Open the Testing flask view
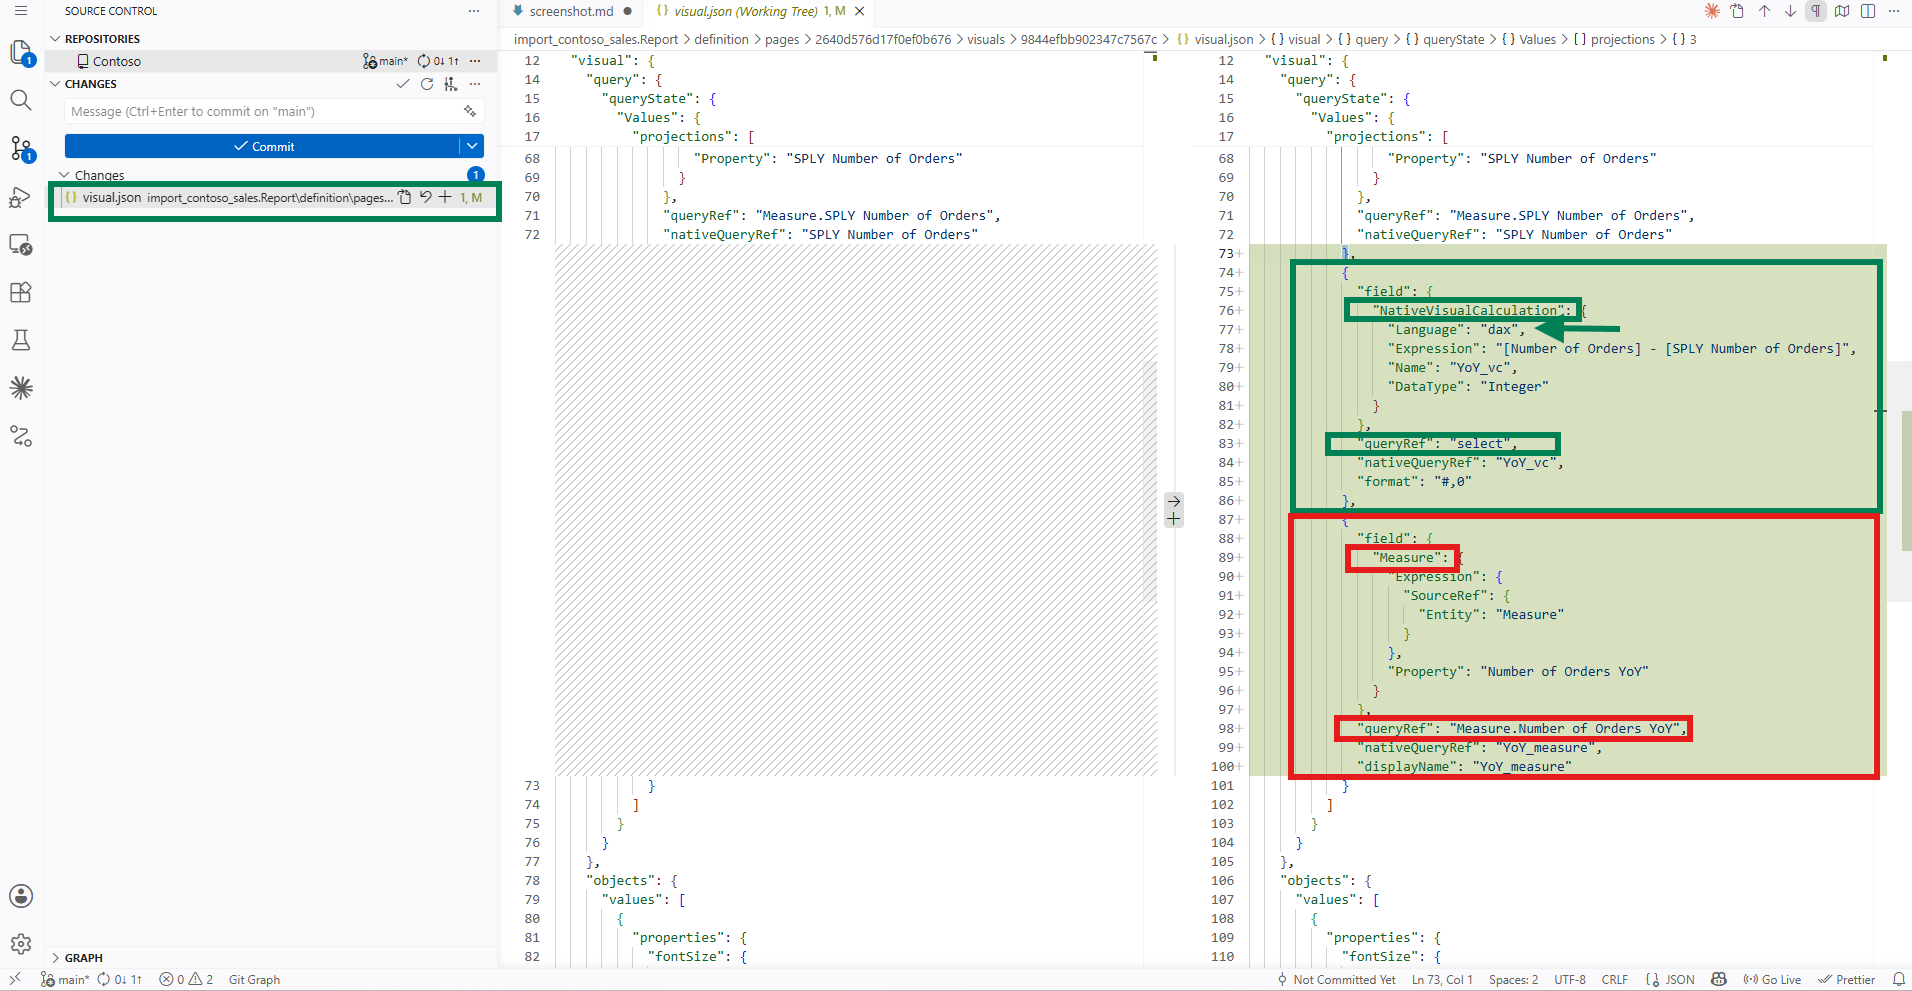Viewport: 1912px width, 991px height. (x=21, y=340)
